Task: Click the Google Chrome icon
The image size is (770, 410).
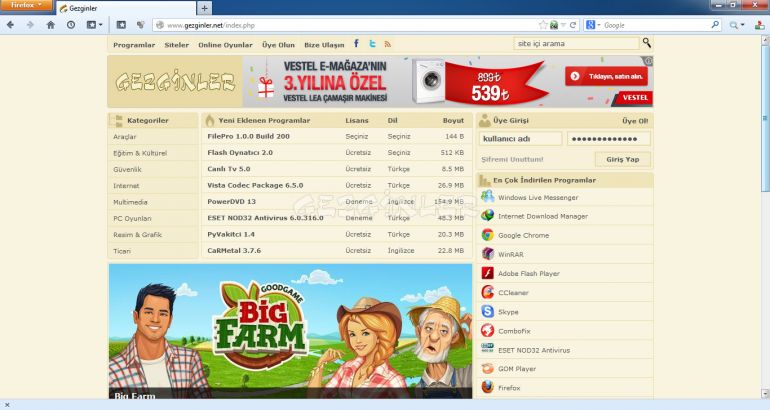Action: [487, 235]
